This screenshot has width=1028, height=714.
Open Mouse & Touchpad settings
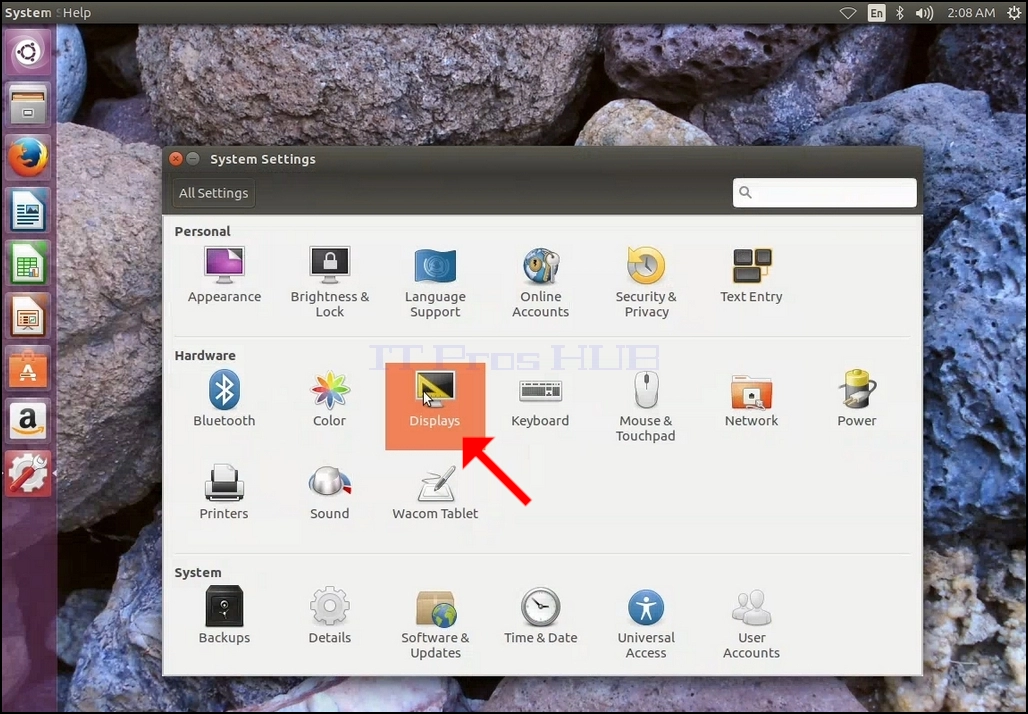(646, 407)
